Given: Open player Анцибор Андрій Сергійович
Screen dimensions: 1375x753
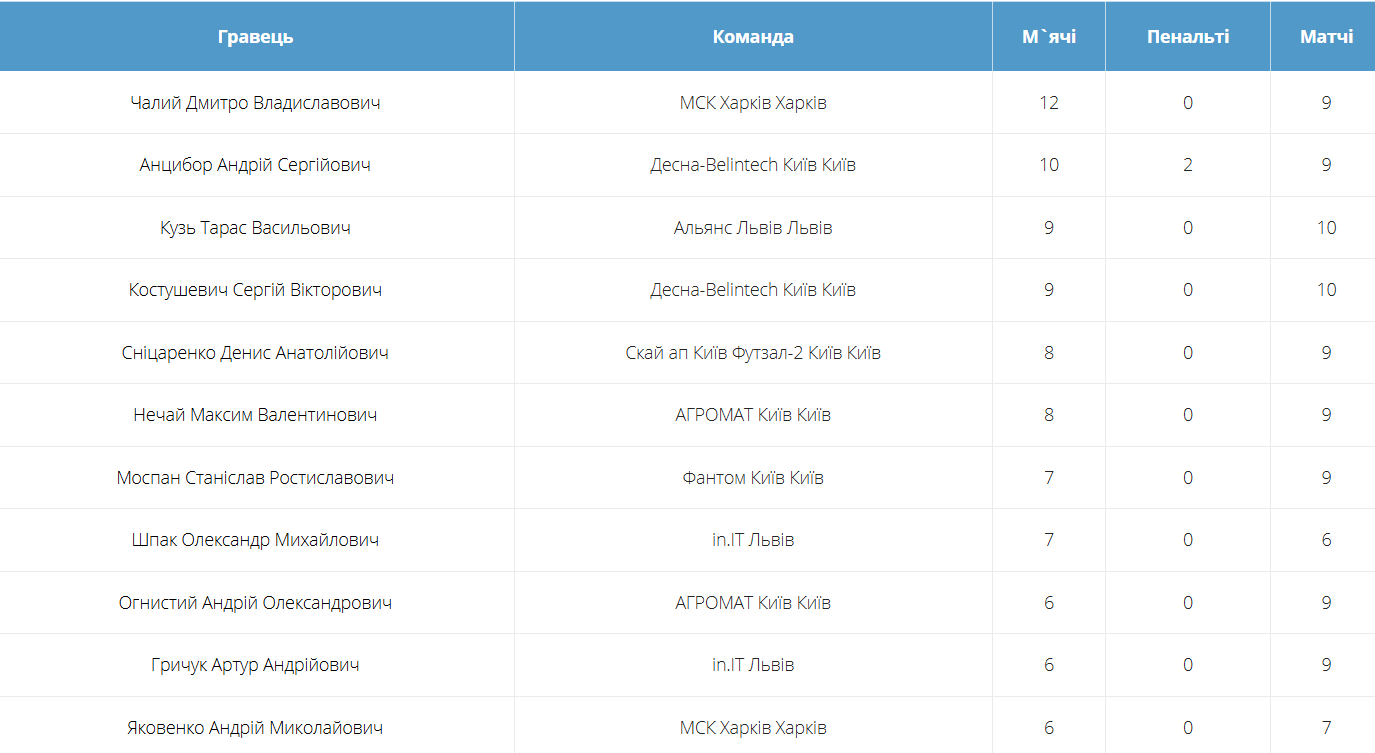Looking at the screenshot, I should pyautogui.click(x=256, y=165).
